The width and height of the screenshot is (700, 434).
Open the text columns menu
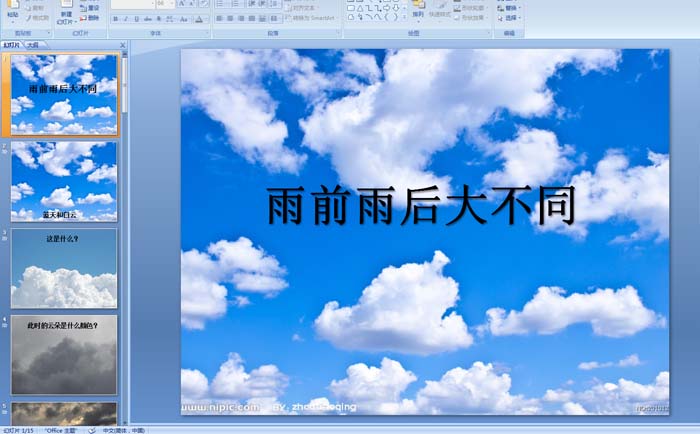point(275,19)
